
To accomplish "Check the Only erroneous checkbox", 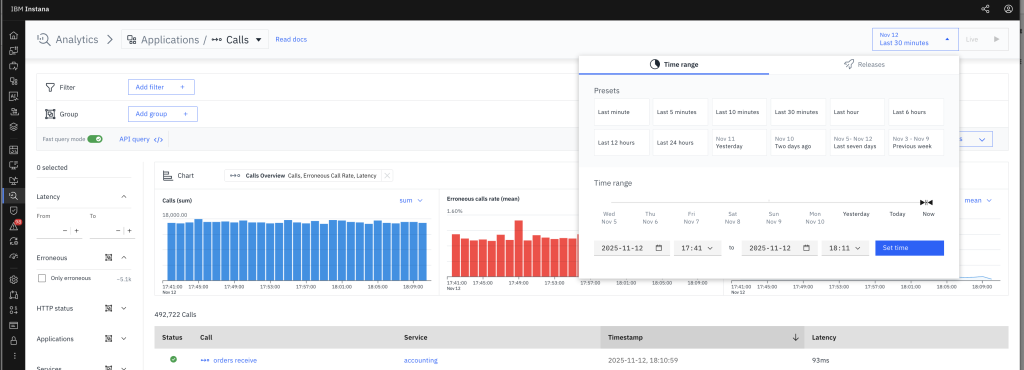I will 42,278.
